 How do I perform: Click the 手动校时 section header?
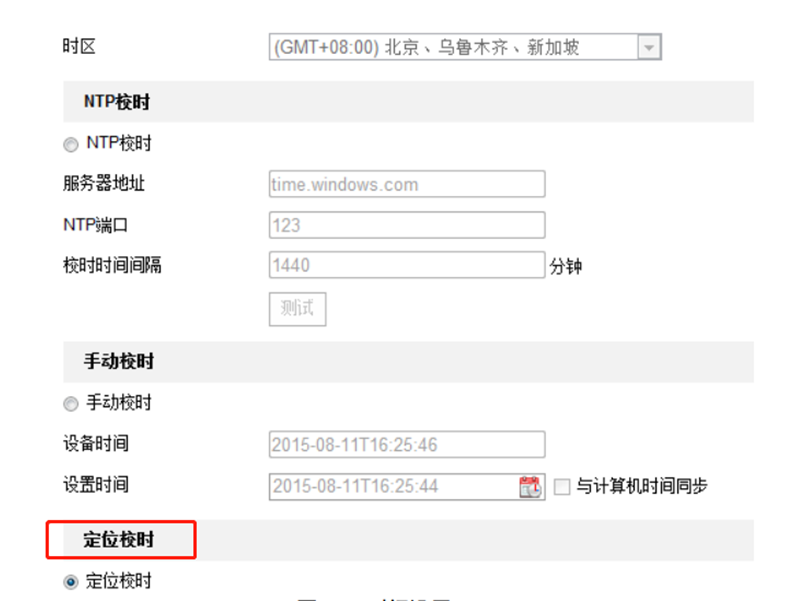[118, 361]
